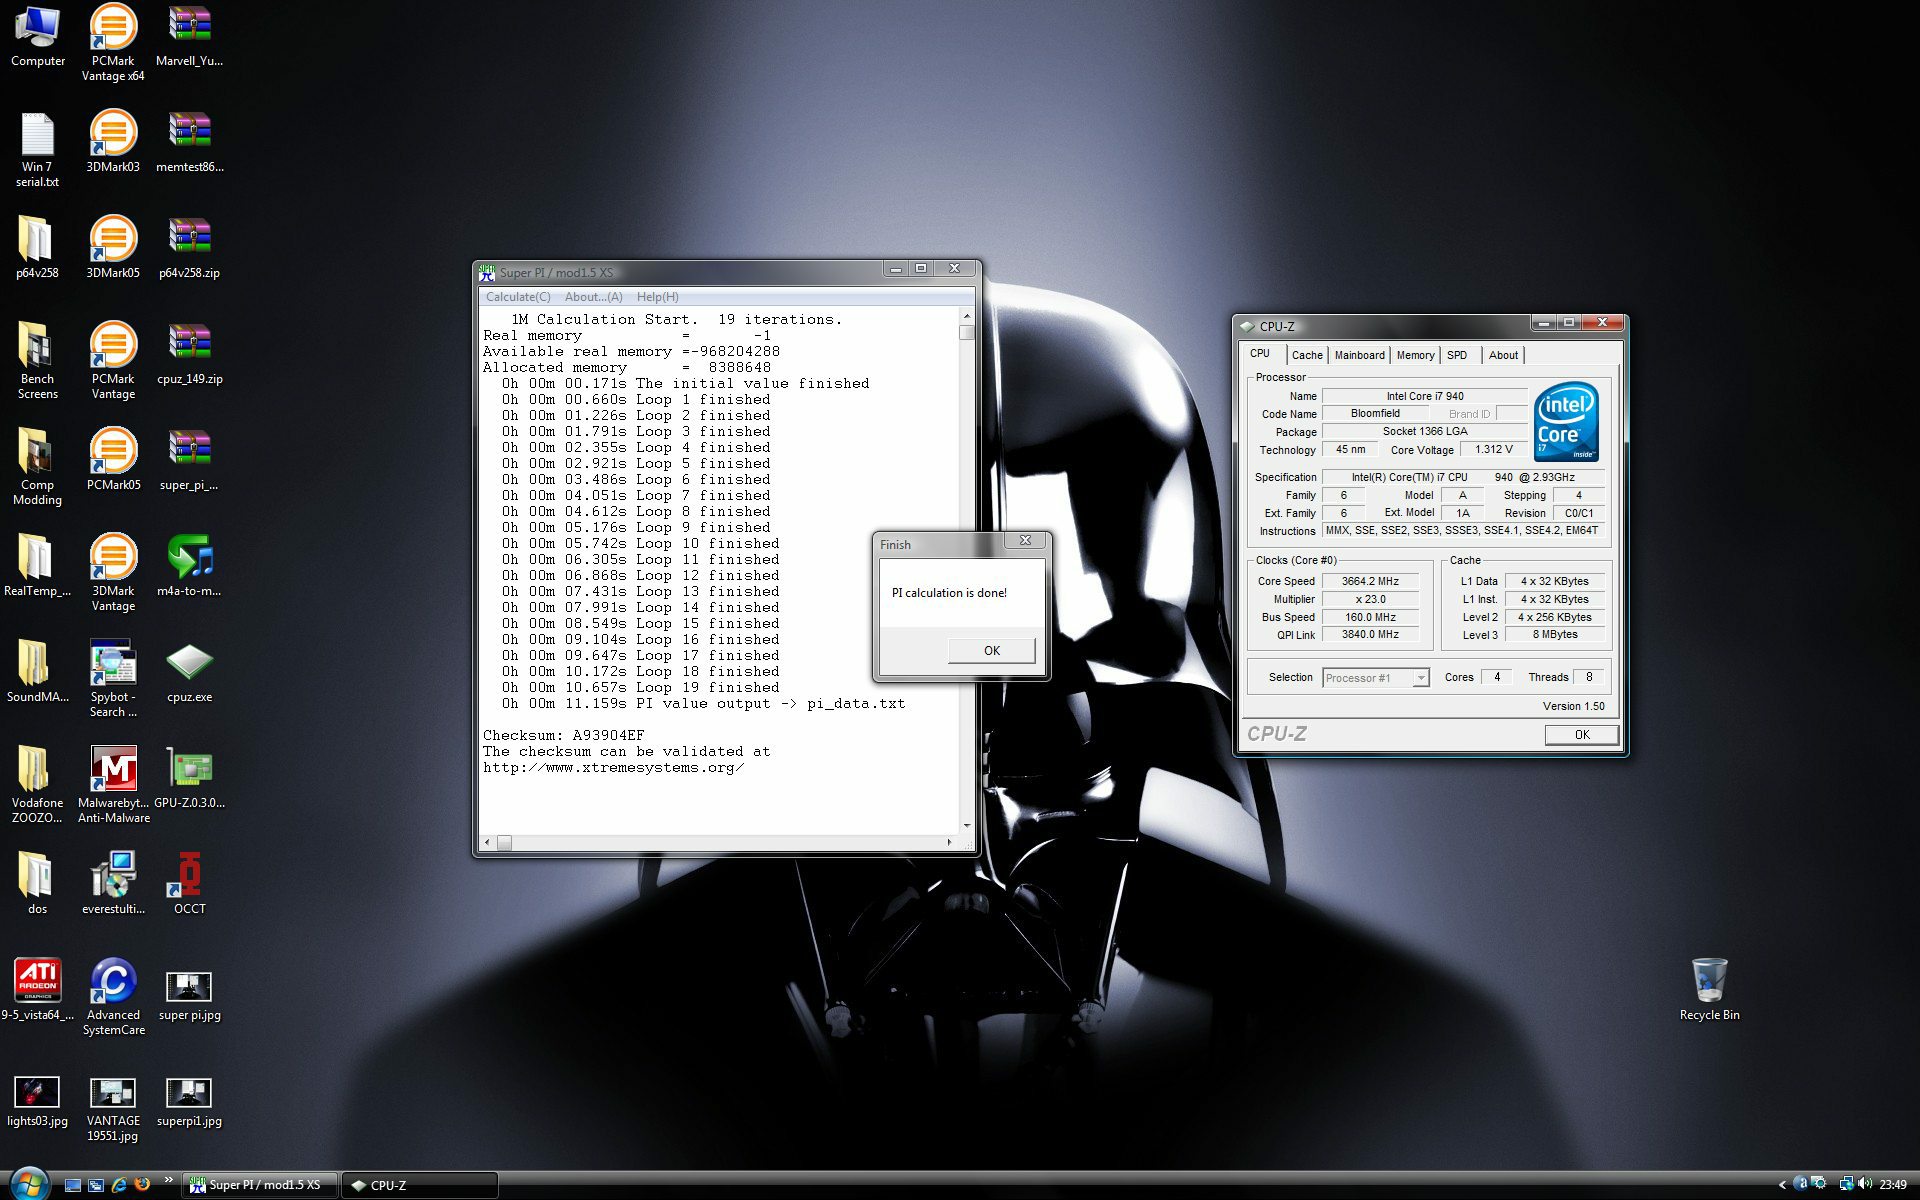Select the VANTAGE 19551.jpg thumbnail
The width and height of the screenshot is (1920, 1200).
(113, 1108)
